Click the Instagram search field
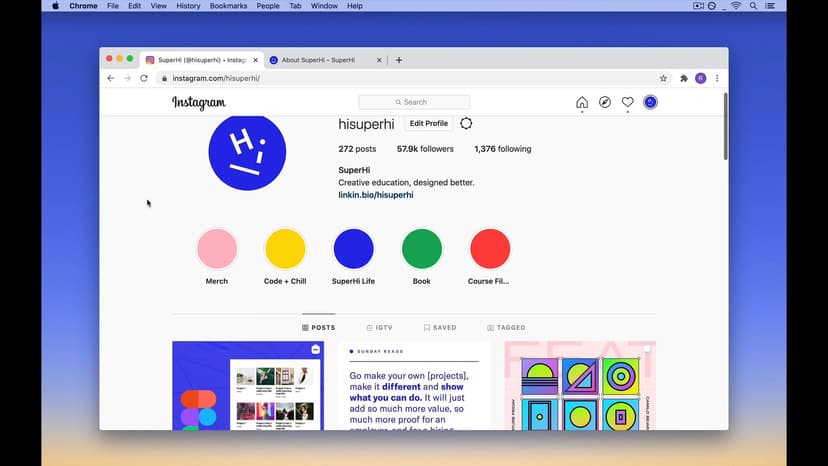Image resolution: width=828 pixels, height=466 pixels. pos(414,102)
